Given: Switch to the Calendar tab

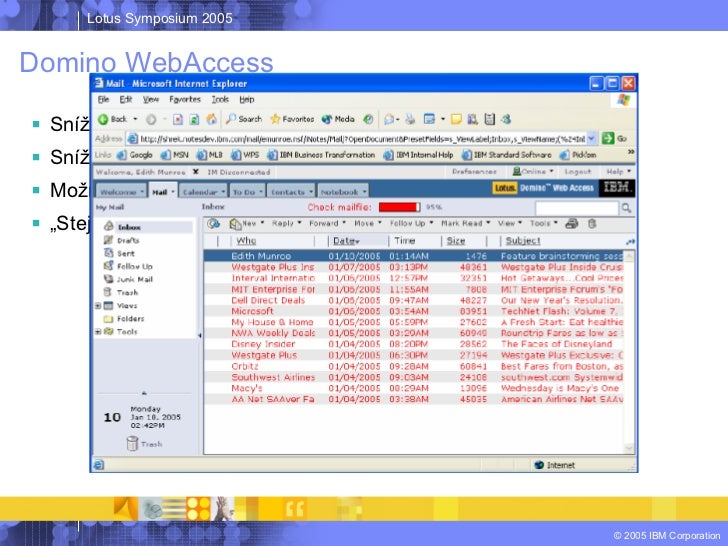Looking at the screenshot, I should click(x=203, y=192).
